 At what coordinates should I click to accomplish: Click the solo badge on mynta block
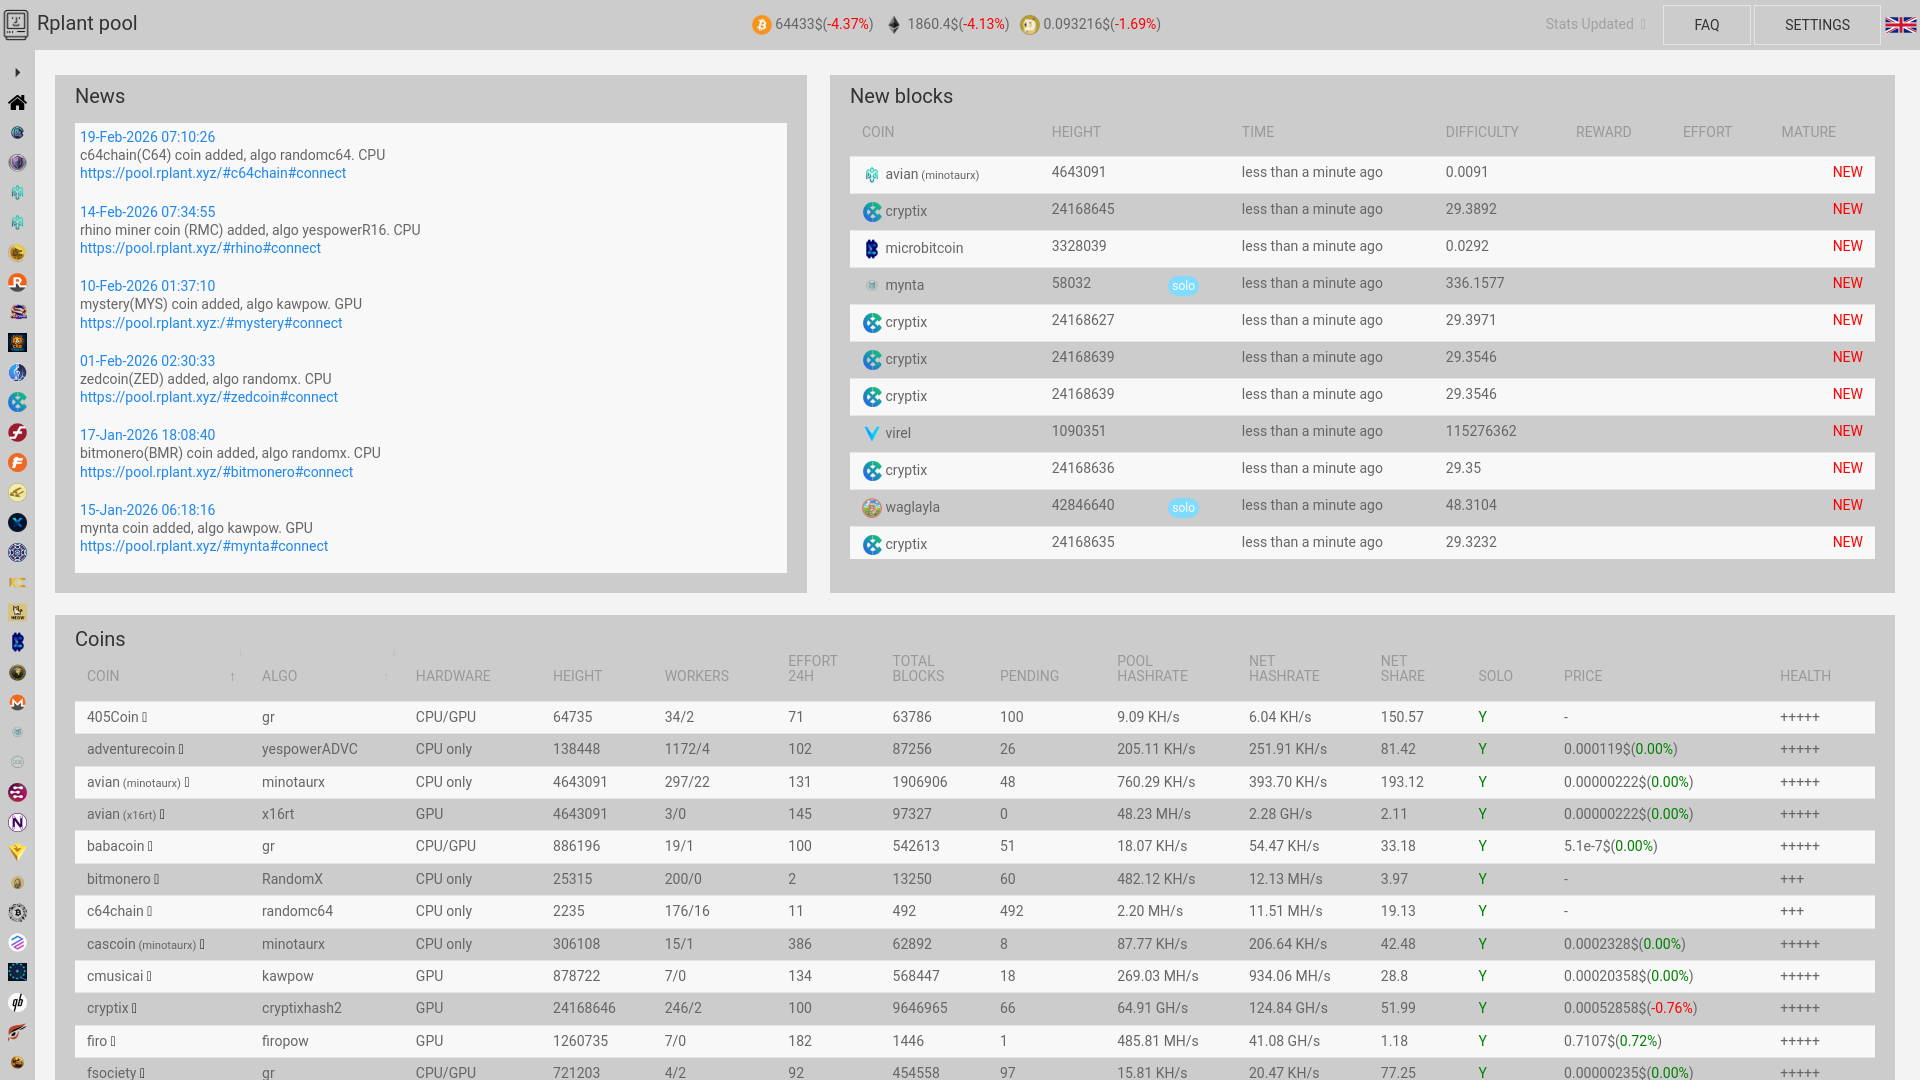pos(1183,286)
